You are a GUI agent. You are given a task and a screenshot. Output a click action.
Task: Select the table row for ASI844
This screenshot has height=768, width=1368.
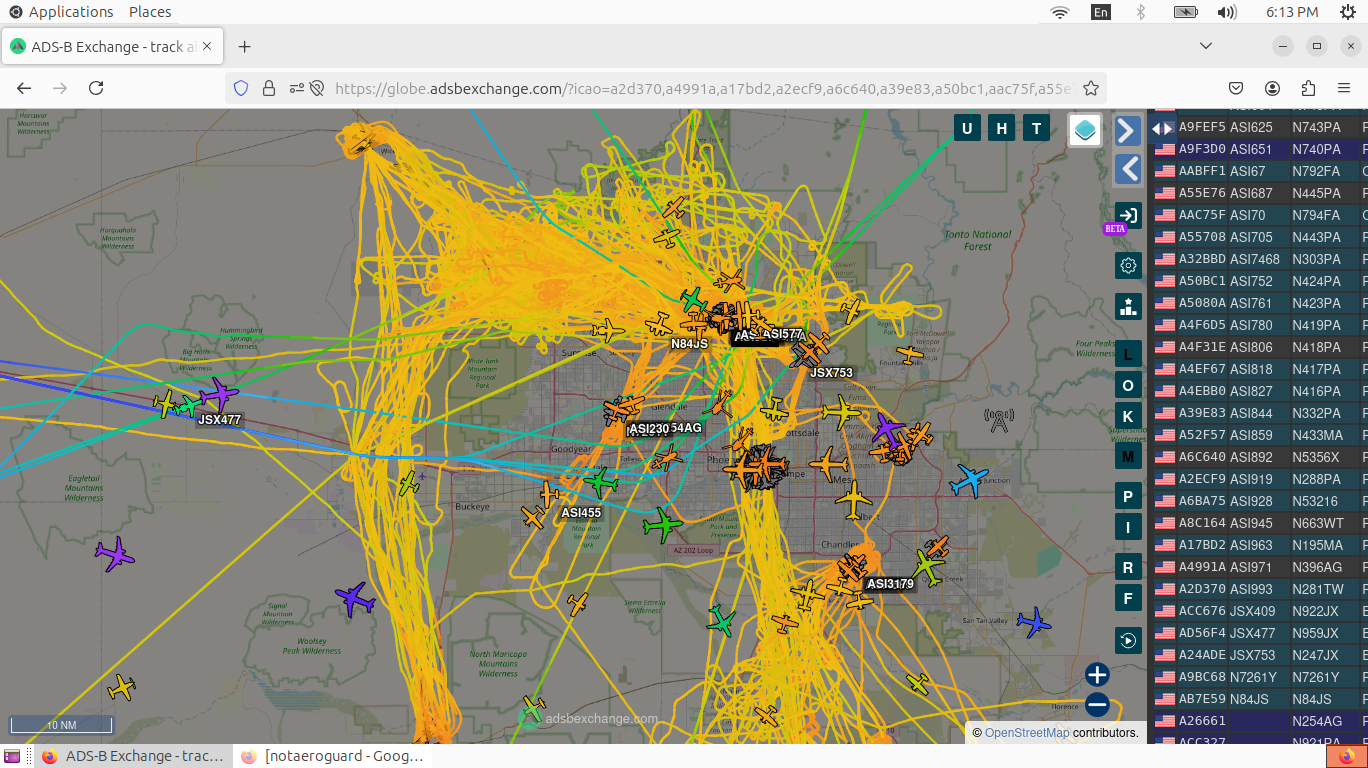[1260, 413]
